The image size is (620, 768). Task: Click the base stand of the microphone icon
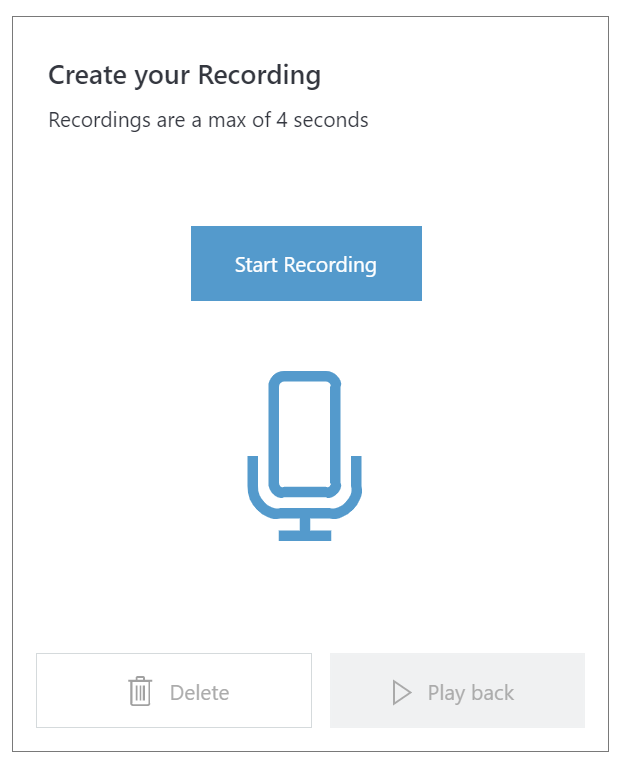pos(305,535)
